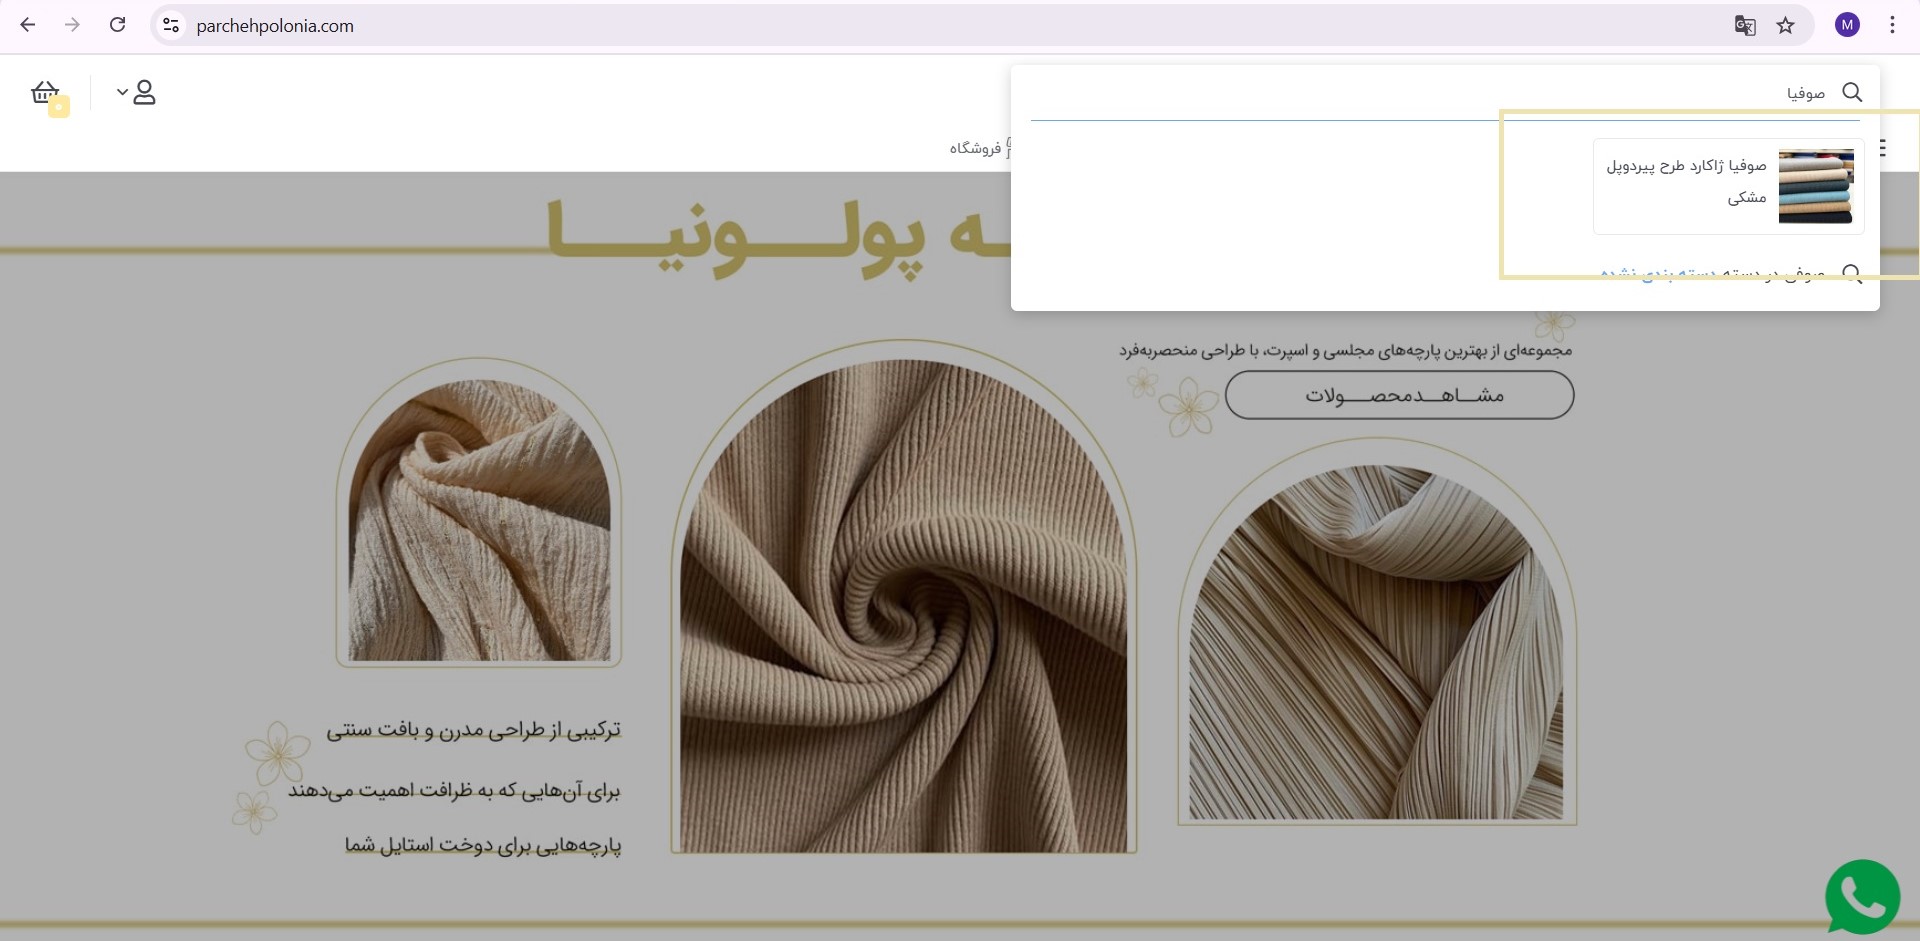Open the translate this page icon
The image size is (1920, 941).
[1744, 26]
